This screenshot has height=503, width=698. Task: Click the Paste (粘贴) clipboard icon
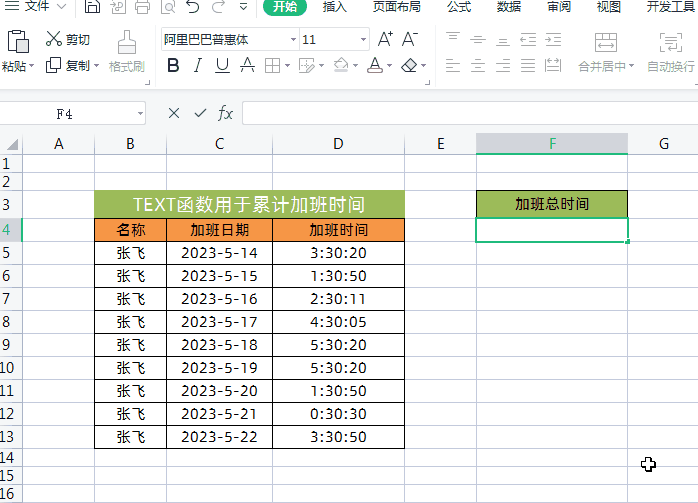coord(18,42)
